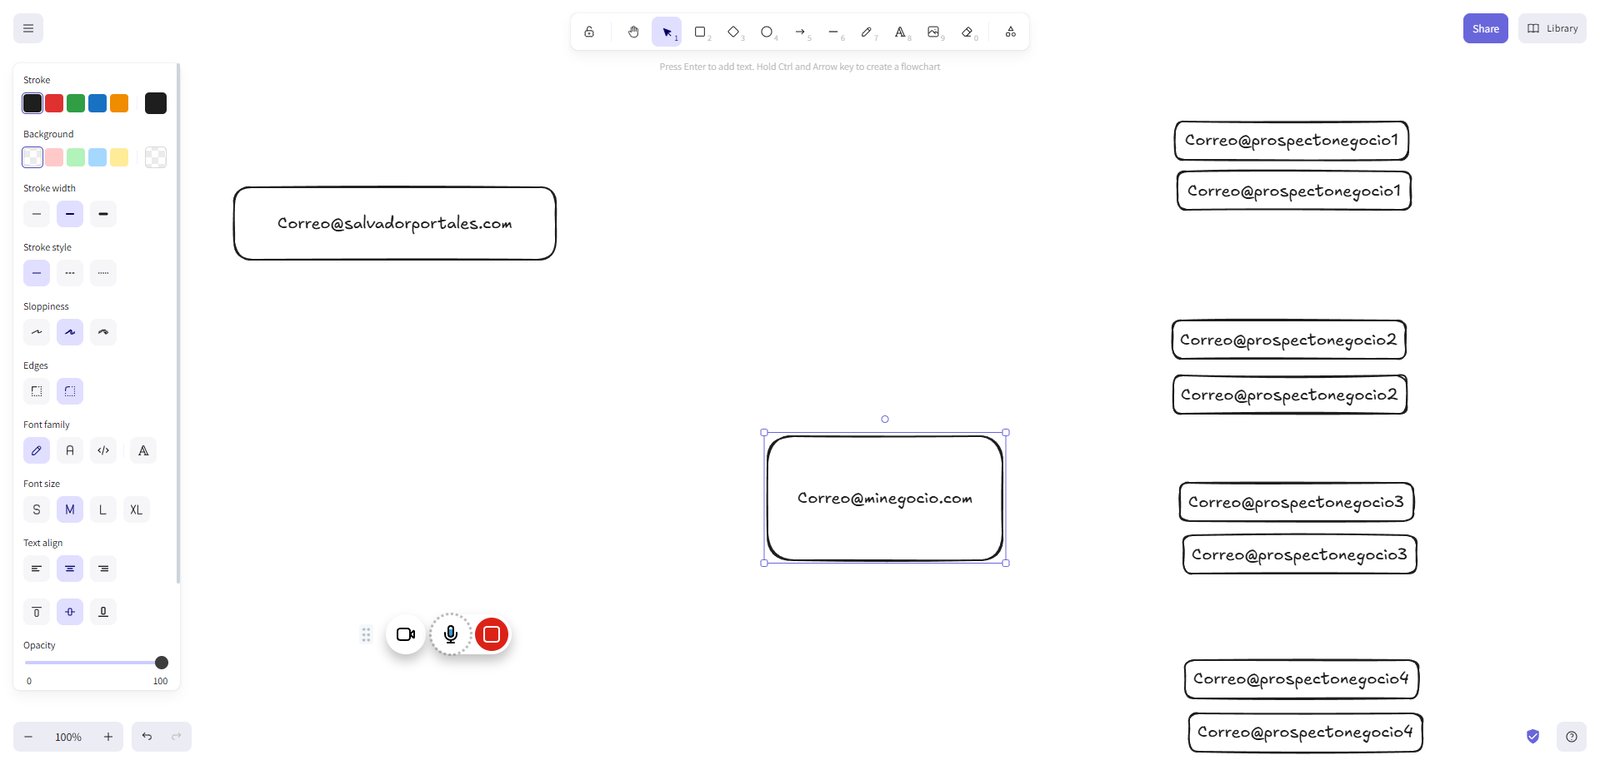Zoom in on the canvas

tap(108, 737)
